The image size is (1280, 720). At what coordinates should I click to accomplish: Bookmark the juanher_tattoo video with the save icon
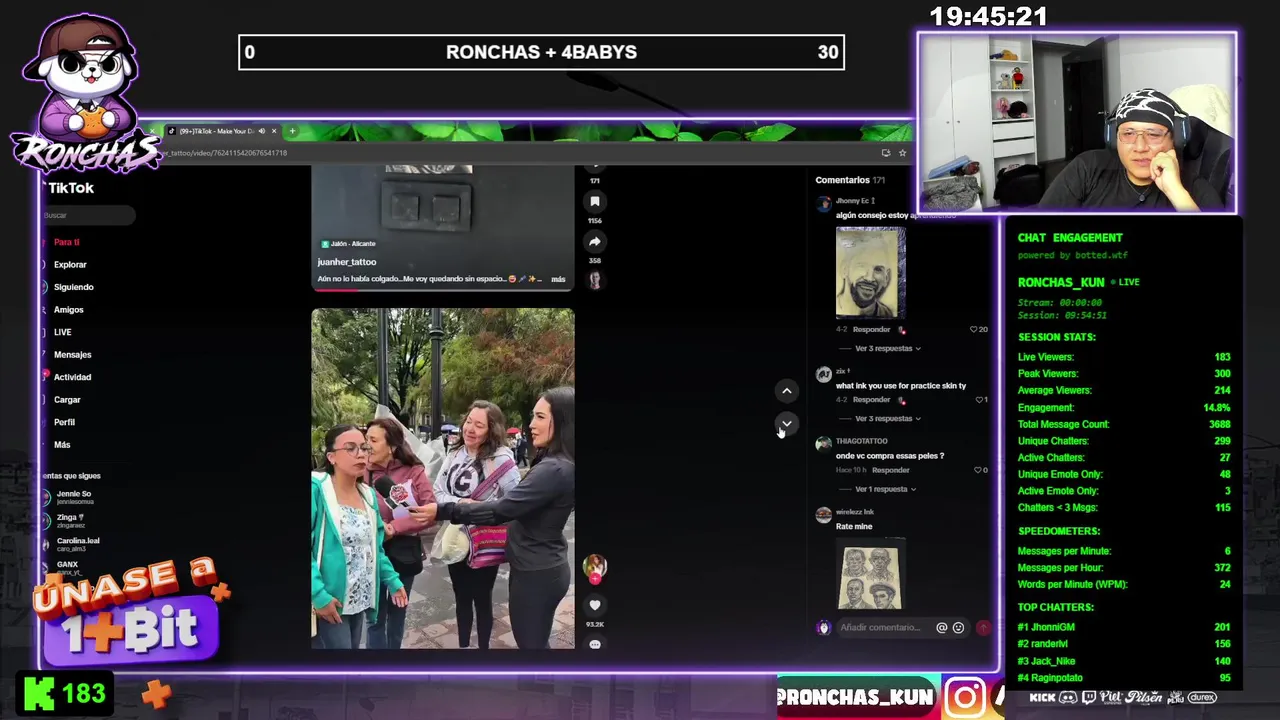pos(595,202)
